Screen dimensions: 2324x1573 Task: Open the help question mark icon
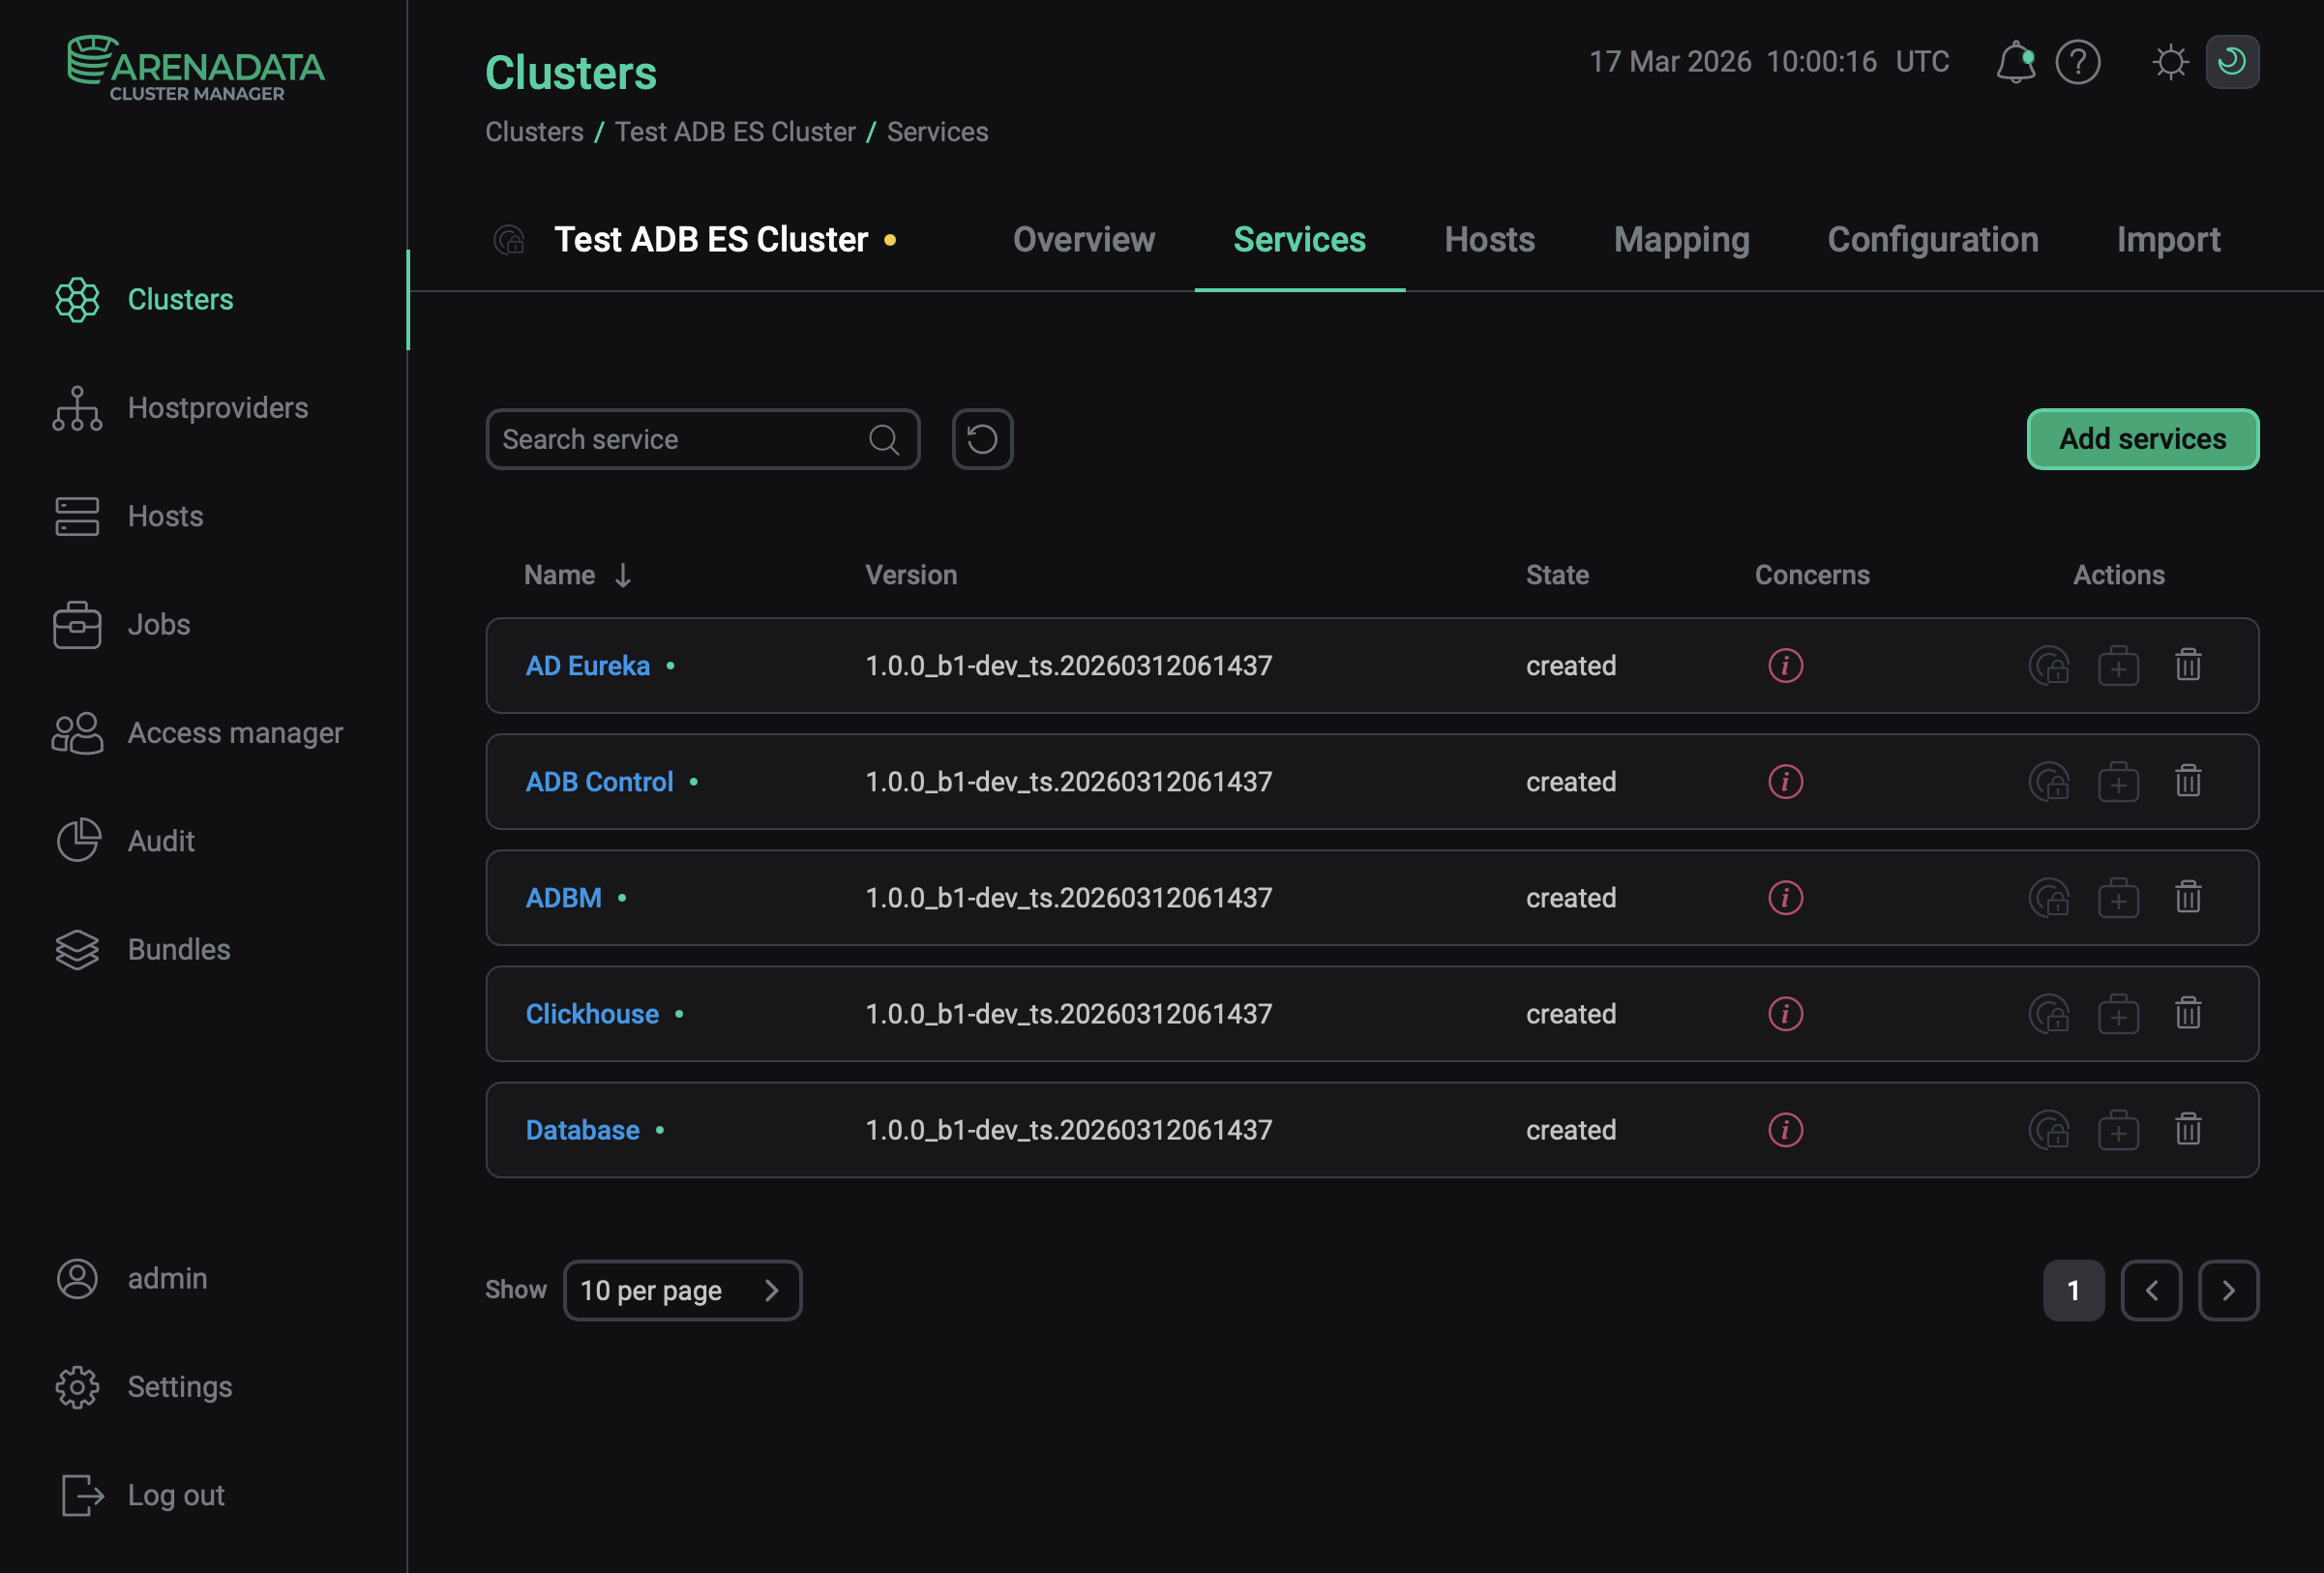pyautogui.click(x=2078, y=62)
